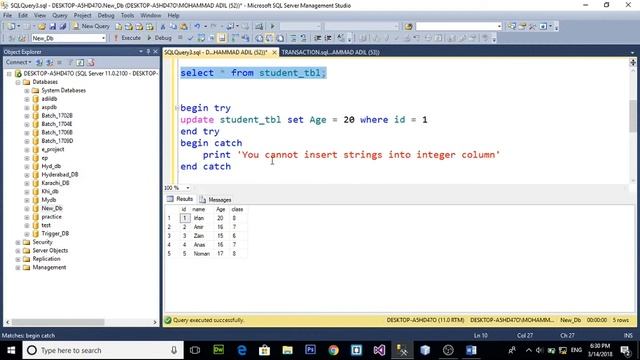This screenshot has width=640, height=360.
Task: Click the Age column header
Action: pos(220,209)
